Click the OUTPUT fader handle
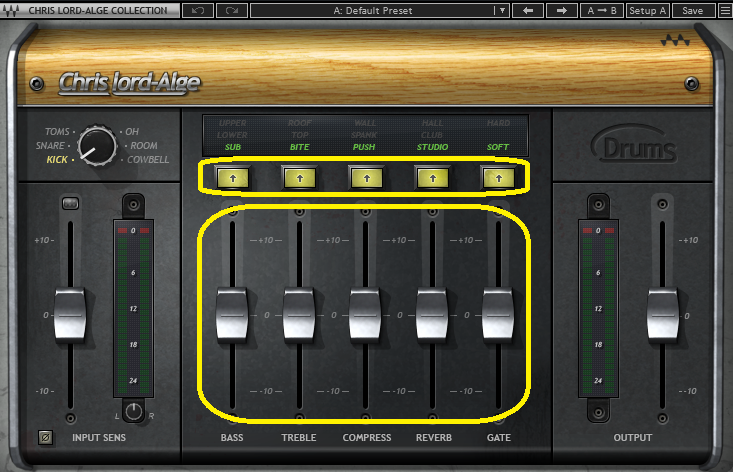733x472 pixels. [662, 314]
